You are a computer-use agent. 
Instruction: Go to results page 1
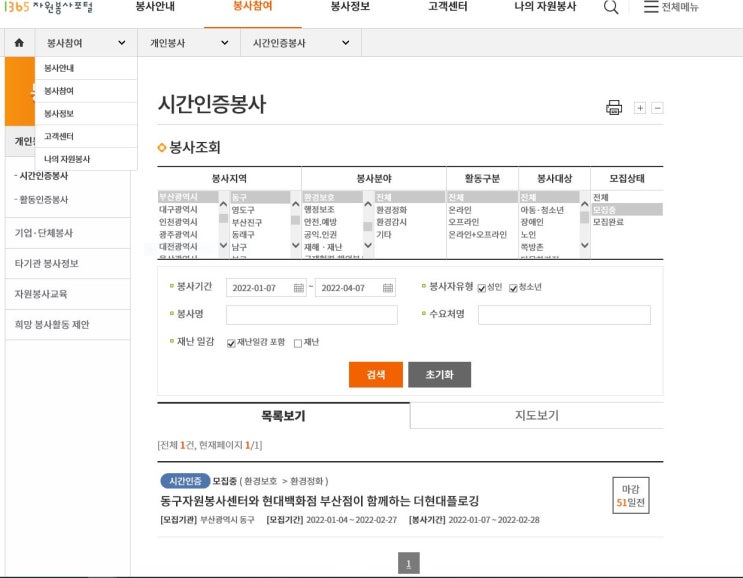point(408,564)
